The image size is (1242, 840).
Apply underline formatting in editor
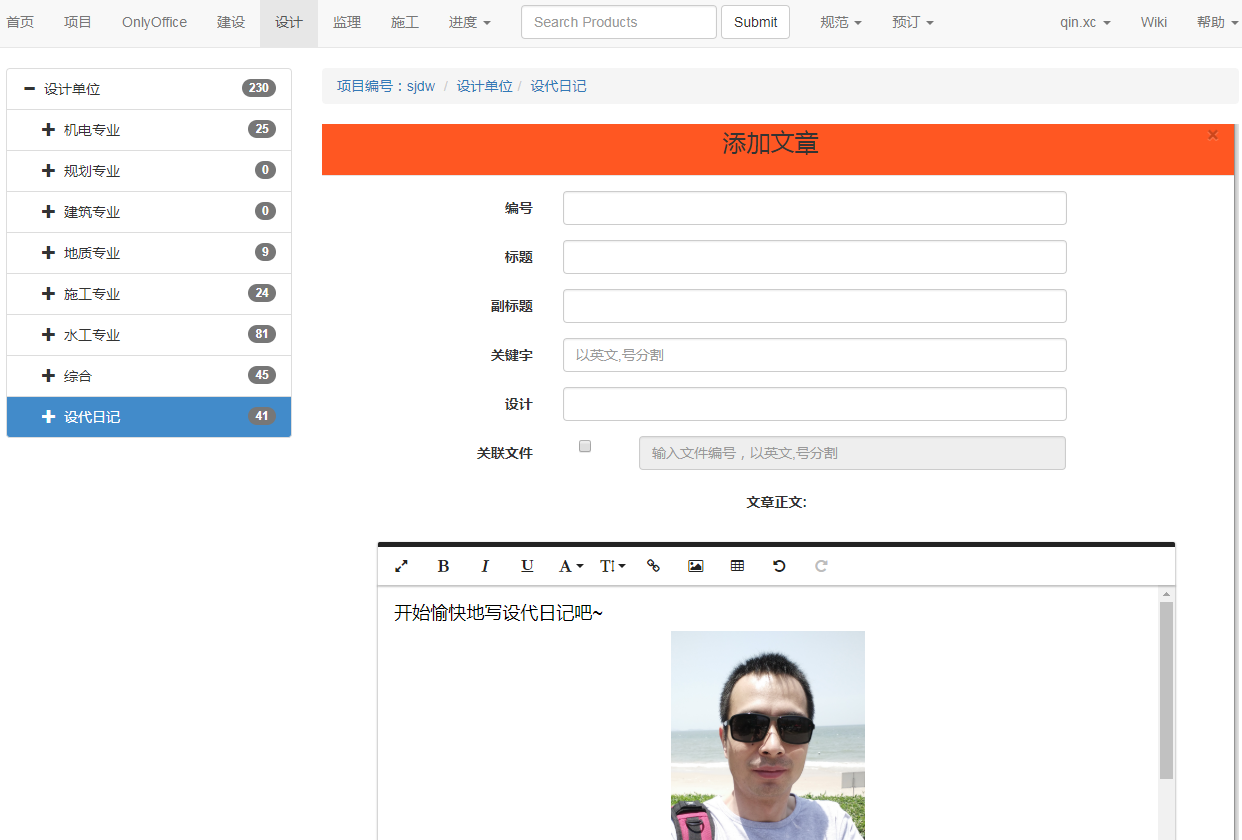[527, 566]
